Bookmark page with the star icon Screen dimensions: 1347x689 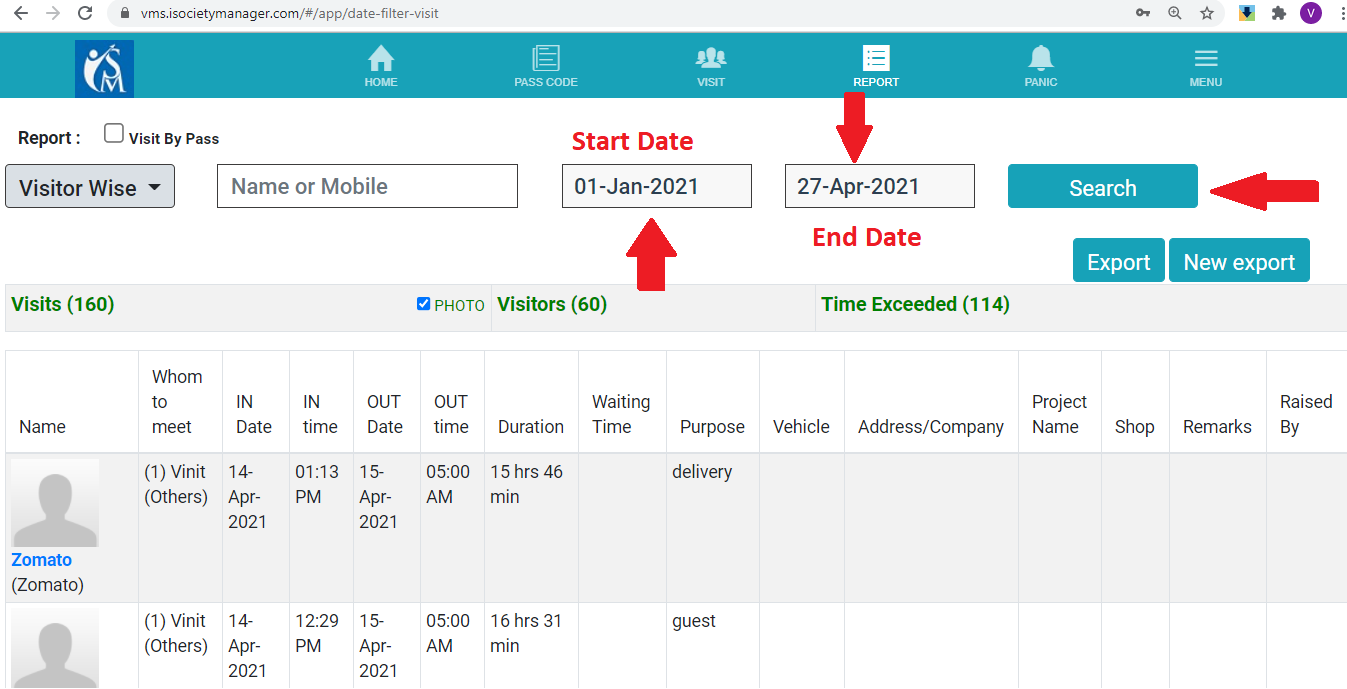pyautogui.click(x=1207, y=13)
